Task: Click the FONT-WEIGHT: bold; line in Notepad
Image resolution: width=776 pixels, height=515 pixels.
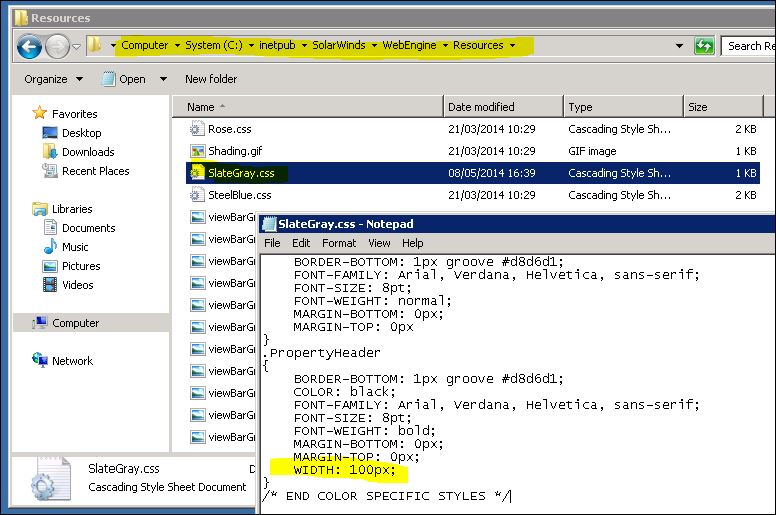Action: click(364, 431)
